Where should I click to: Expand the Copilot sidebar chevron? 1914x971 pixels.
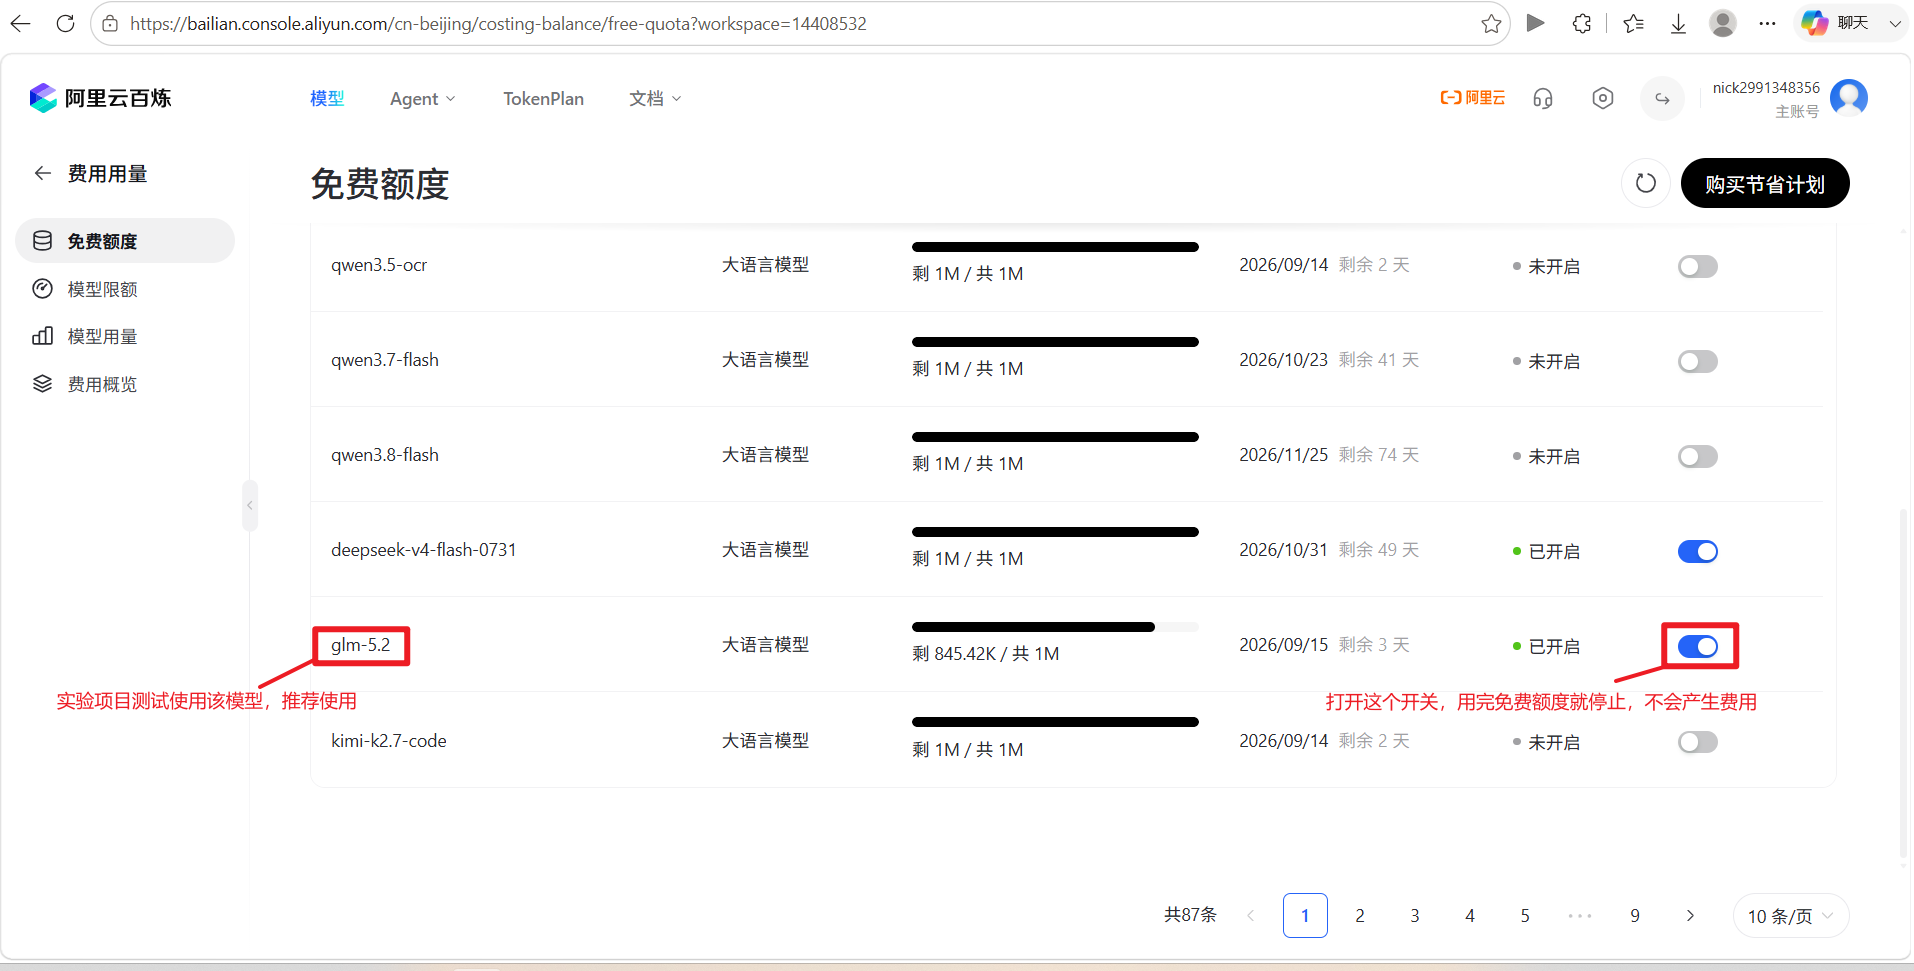click(x=1894, y=23)
